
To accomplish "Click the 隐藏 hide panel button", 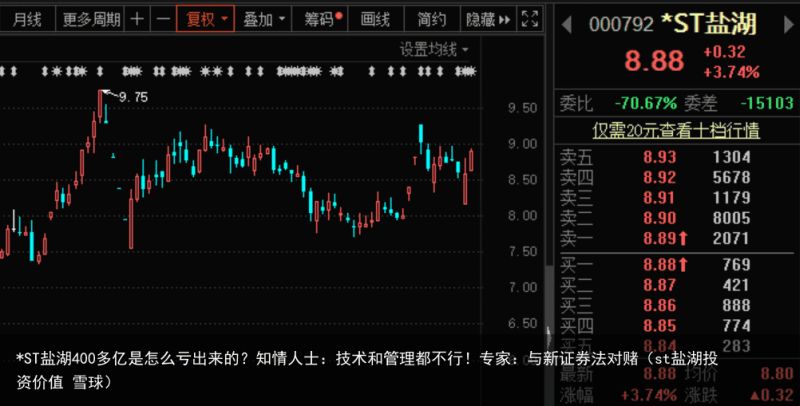I will pos(488,20).
